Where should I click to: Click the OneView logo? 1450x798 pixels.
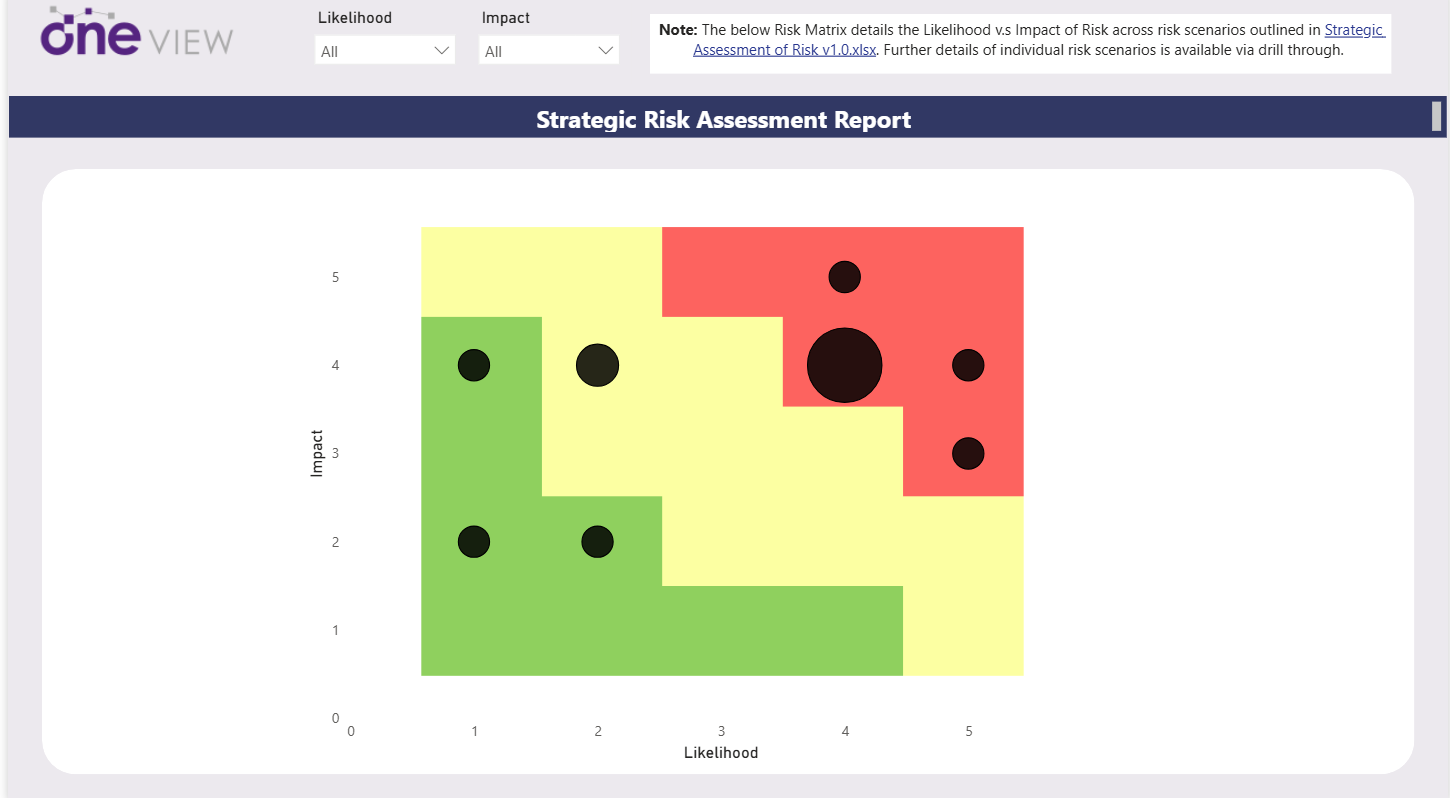click(136, 34)
